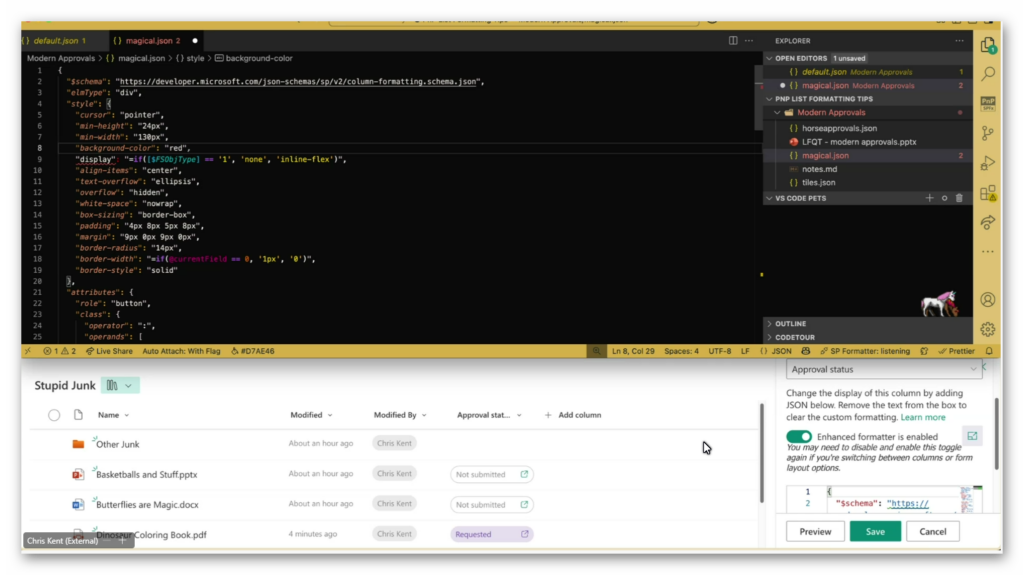The height and width of the screenshot is (575, 1024).
Task: Expand the CodeTour section
Action: (794, 338)
